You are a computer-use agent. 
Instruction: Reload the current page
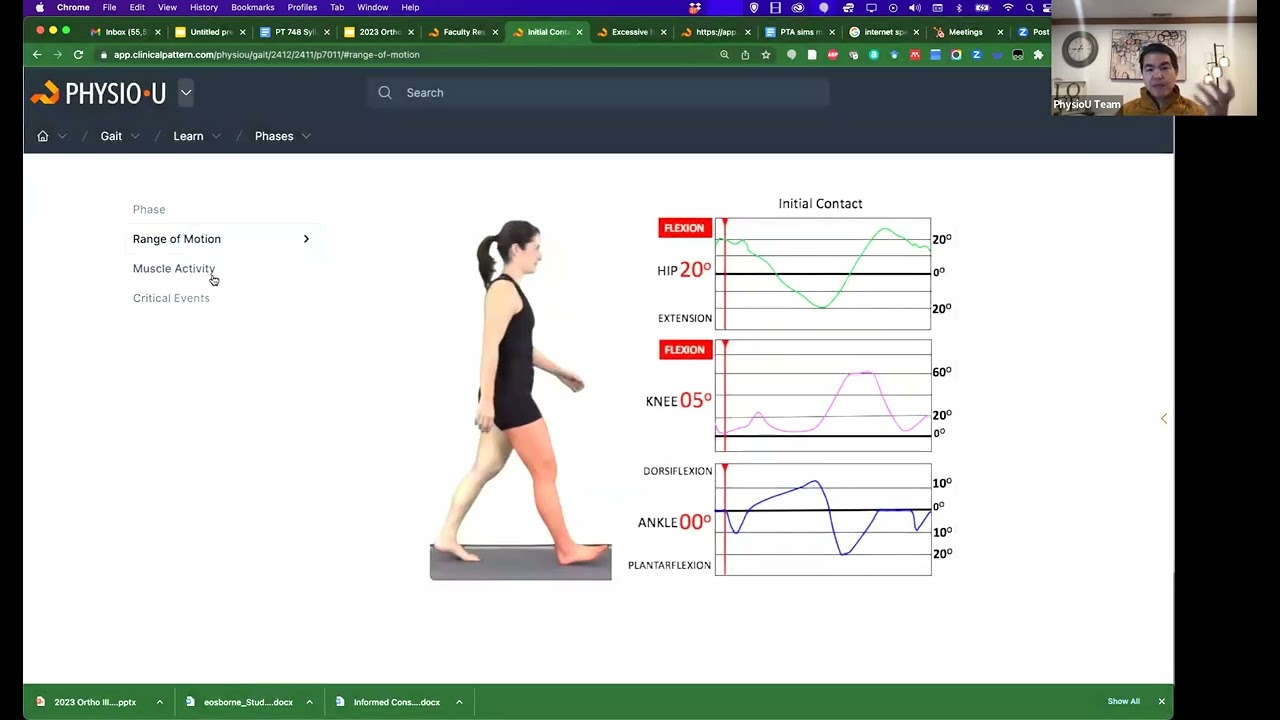[78, 55]
